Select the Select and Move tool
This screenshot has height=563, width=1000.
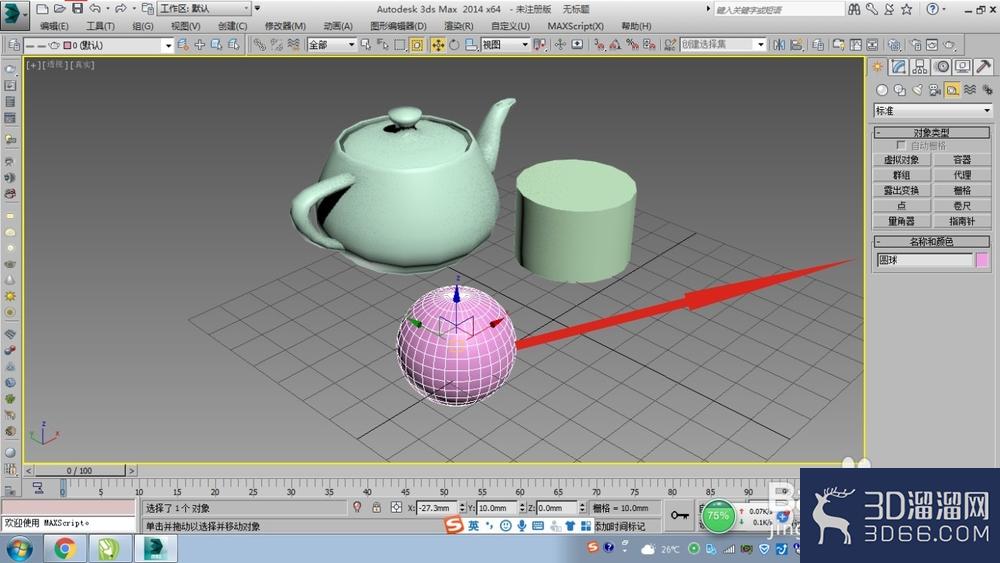[x=438, y=45]
